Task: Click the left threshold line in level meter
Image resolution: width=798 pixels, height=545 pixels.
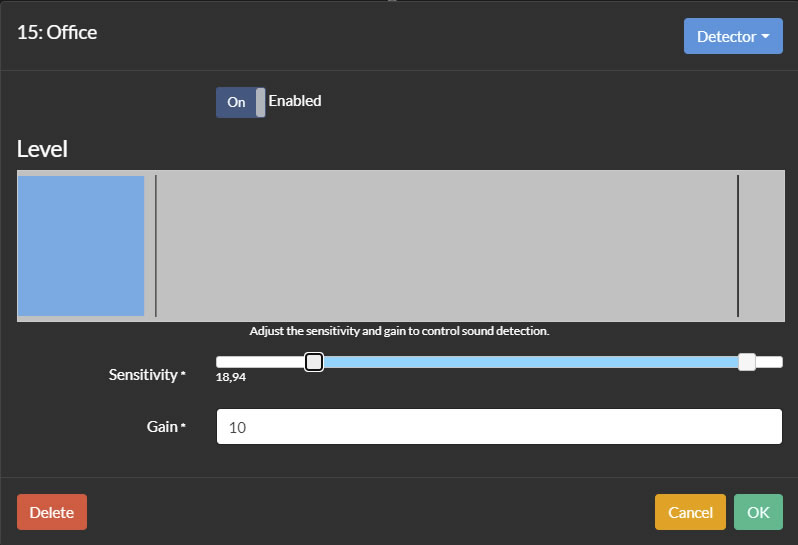Action: tap(156, 246)
